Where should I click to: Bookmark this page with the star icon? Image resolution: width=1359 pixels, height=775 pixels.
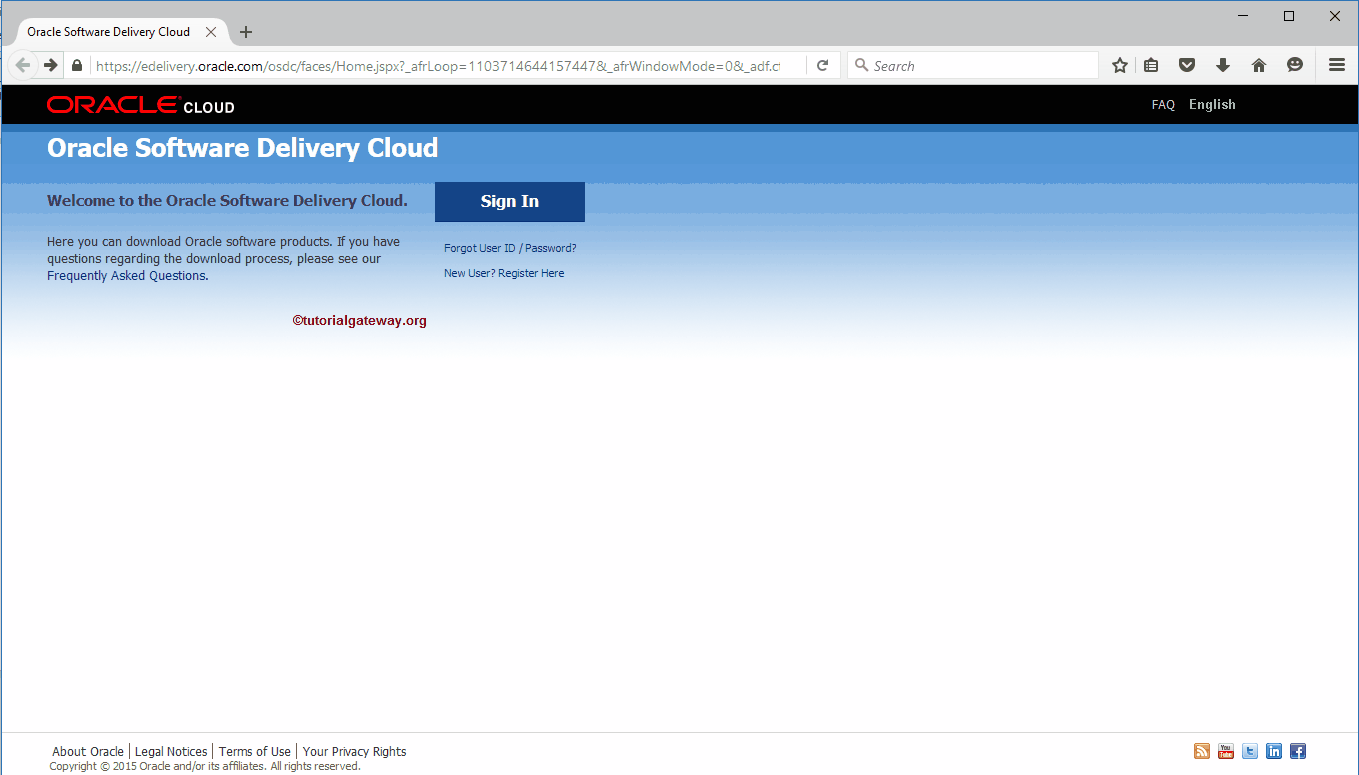tap(1120, 65)
